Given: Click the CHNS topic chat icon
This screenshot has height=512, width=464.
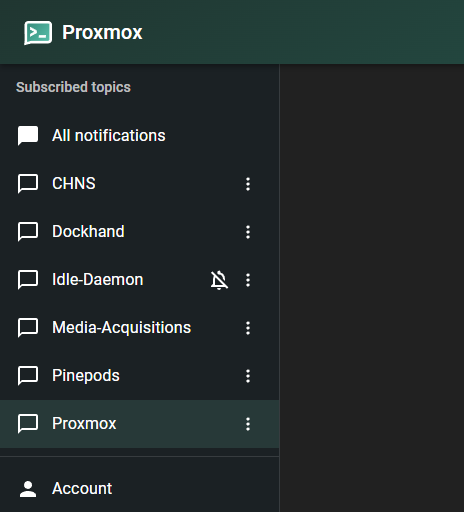Looking at the screenshot, I should 28,184.
